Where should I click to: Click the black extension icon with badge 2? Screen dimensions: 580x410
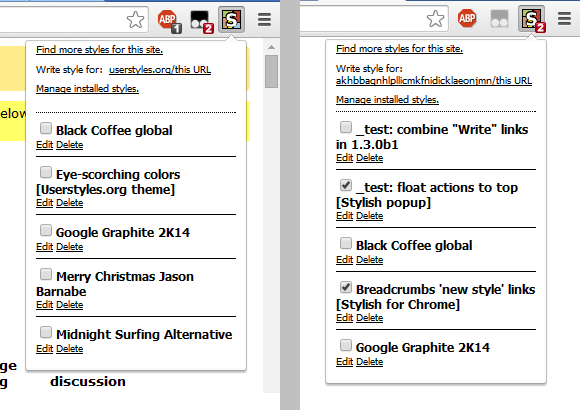[x=201, y=21]
